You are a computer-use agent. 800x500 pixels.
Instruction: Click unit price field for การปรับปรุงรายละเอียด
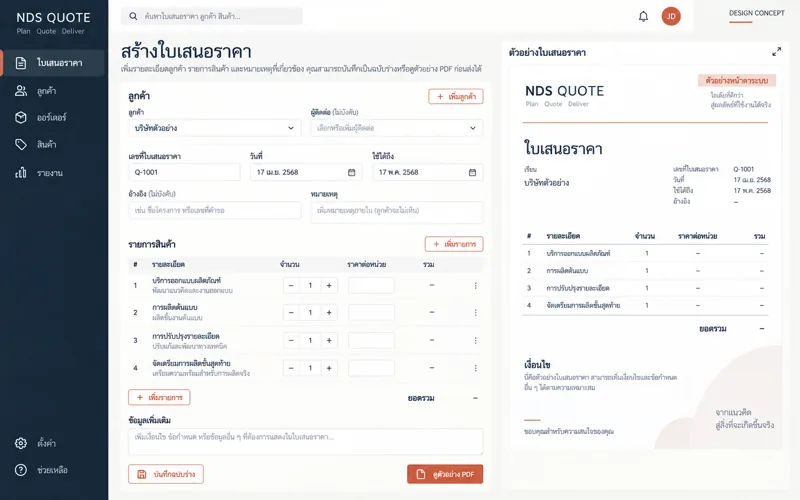(371, 340)
